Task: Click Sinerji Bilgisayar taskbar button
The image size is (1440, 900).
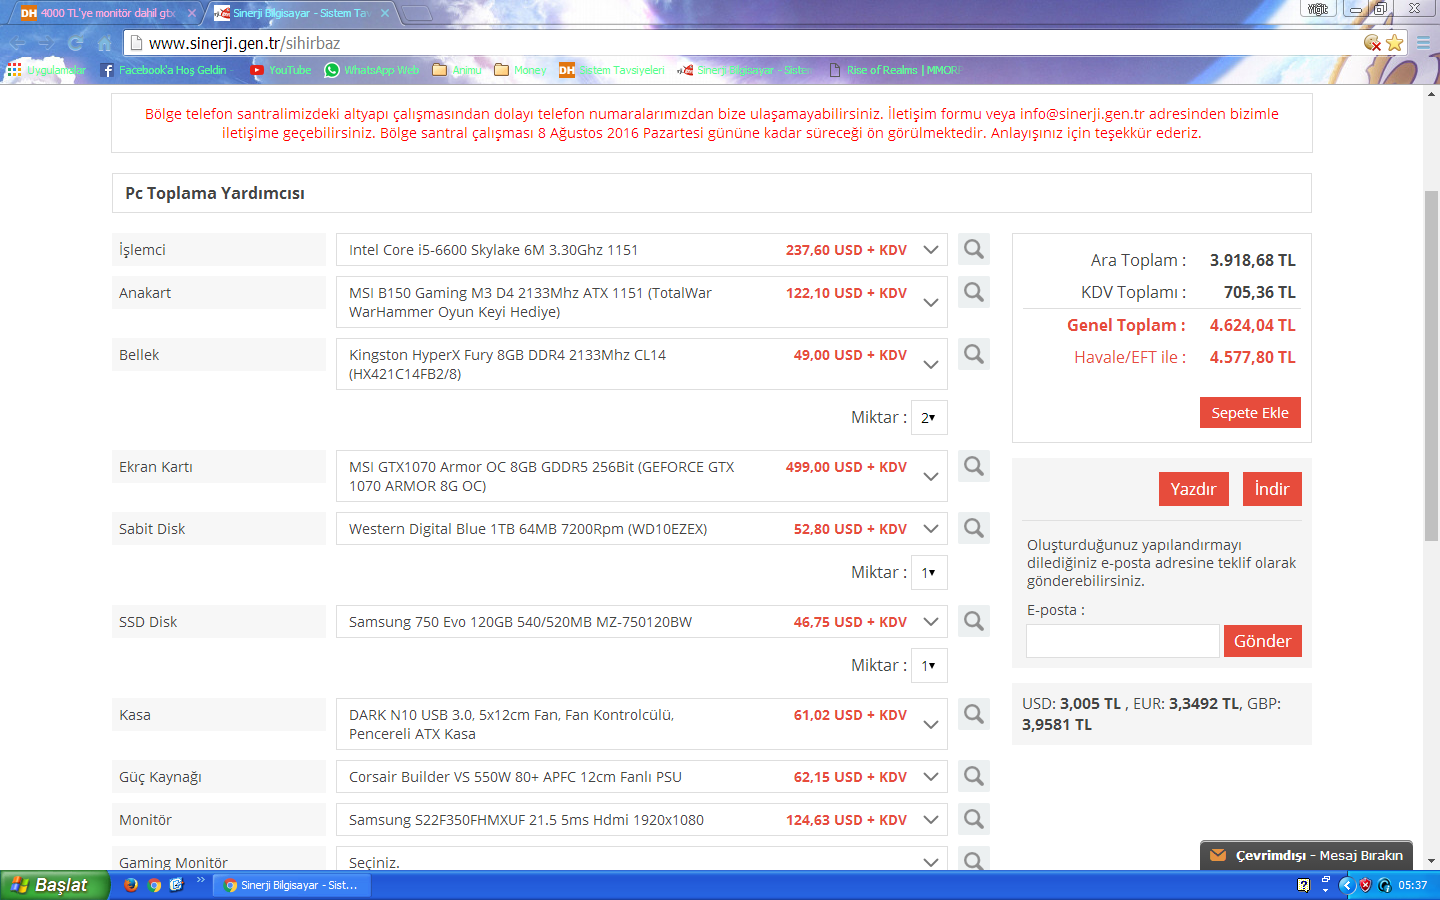Action: click(290, 885)
